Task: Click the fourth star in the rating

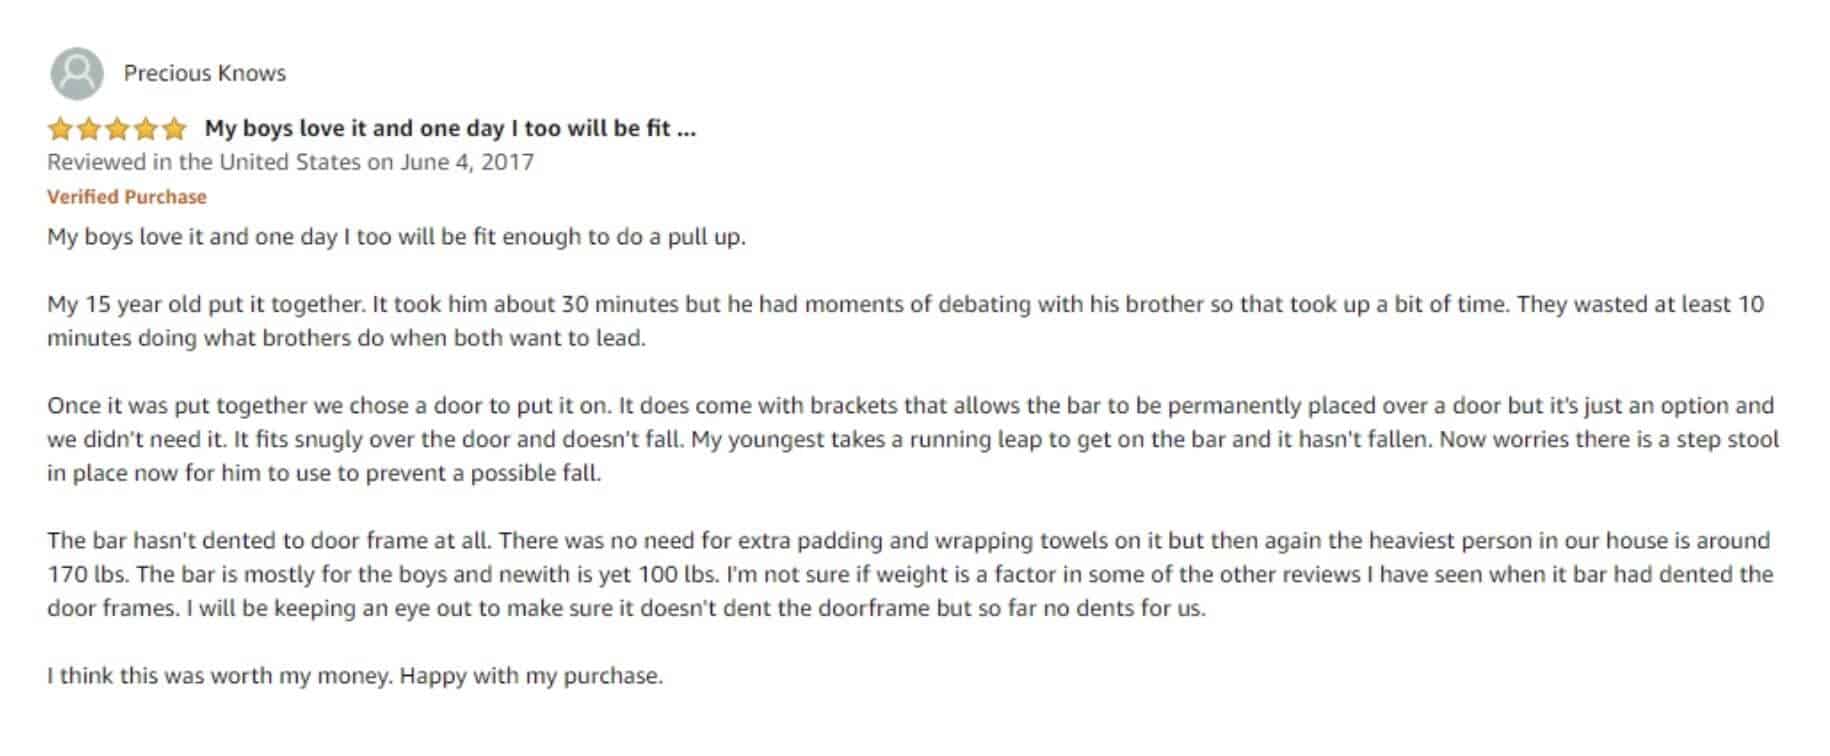Action: pyautogui.click(x=146, y=129)
